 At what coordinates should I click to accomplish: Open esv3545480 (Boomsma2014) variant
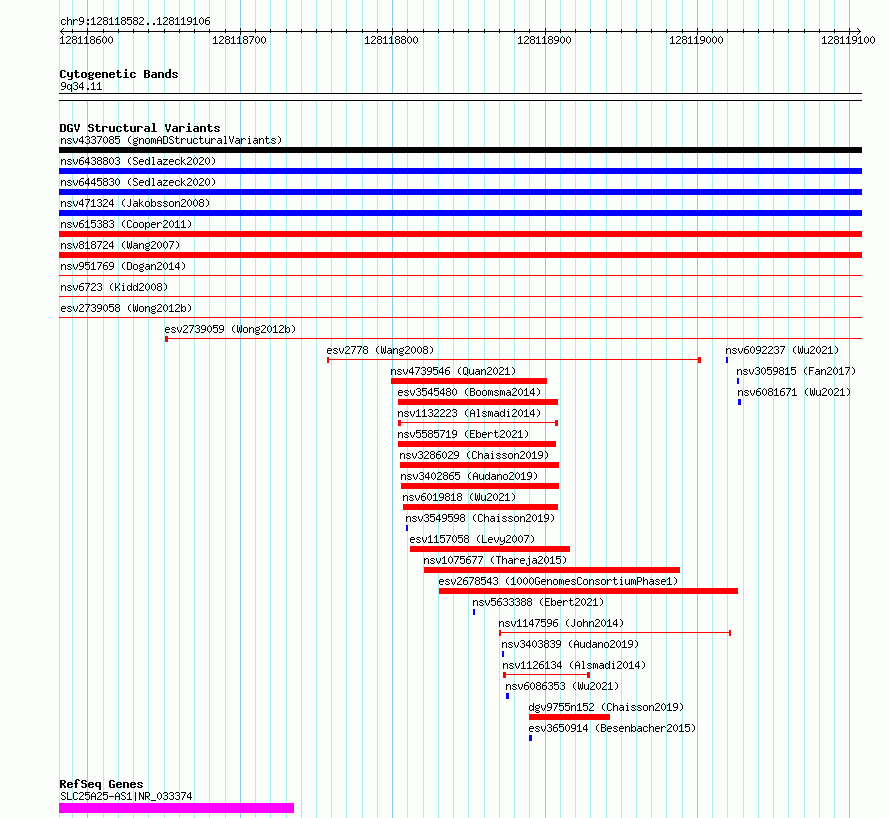[469, 392]
